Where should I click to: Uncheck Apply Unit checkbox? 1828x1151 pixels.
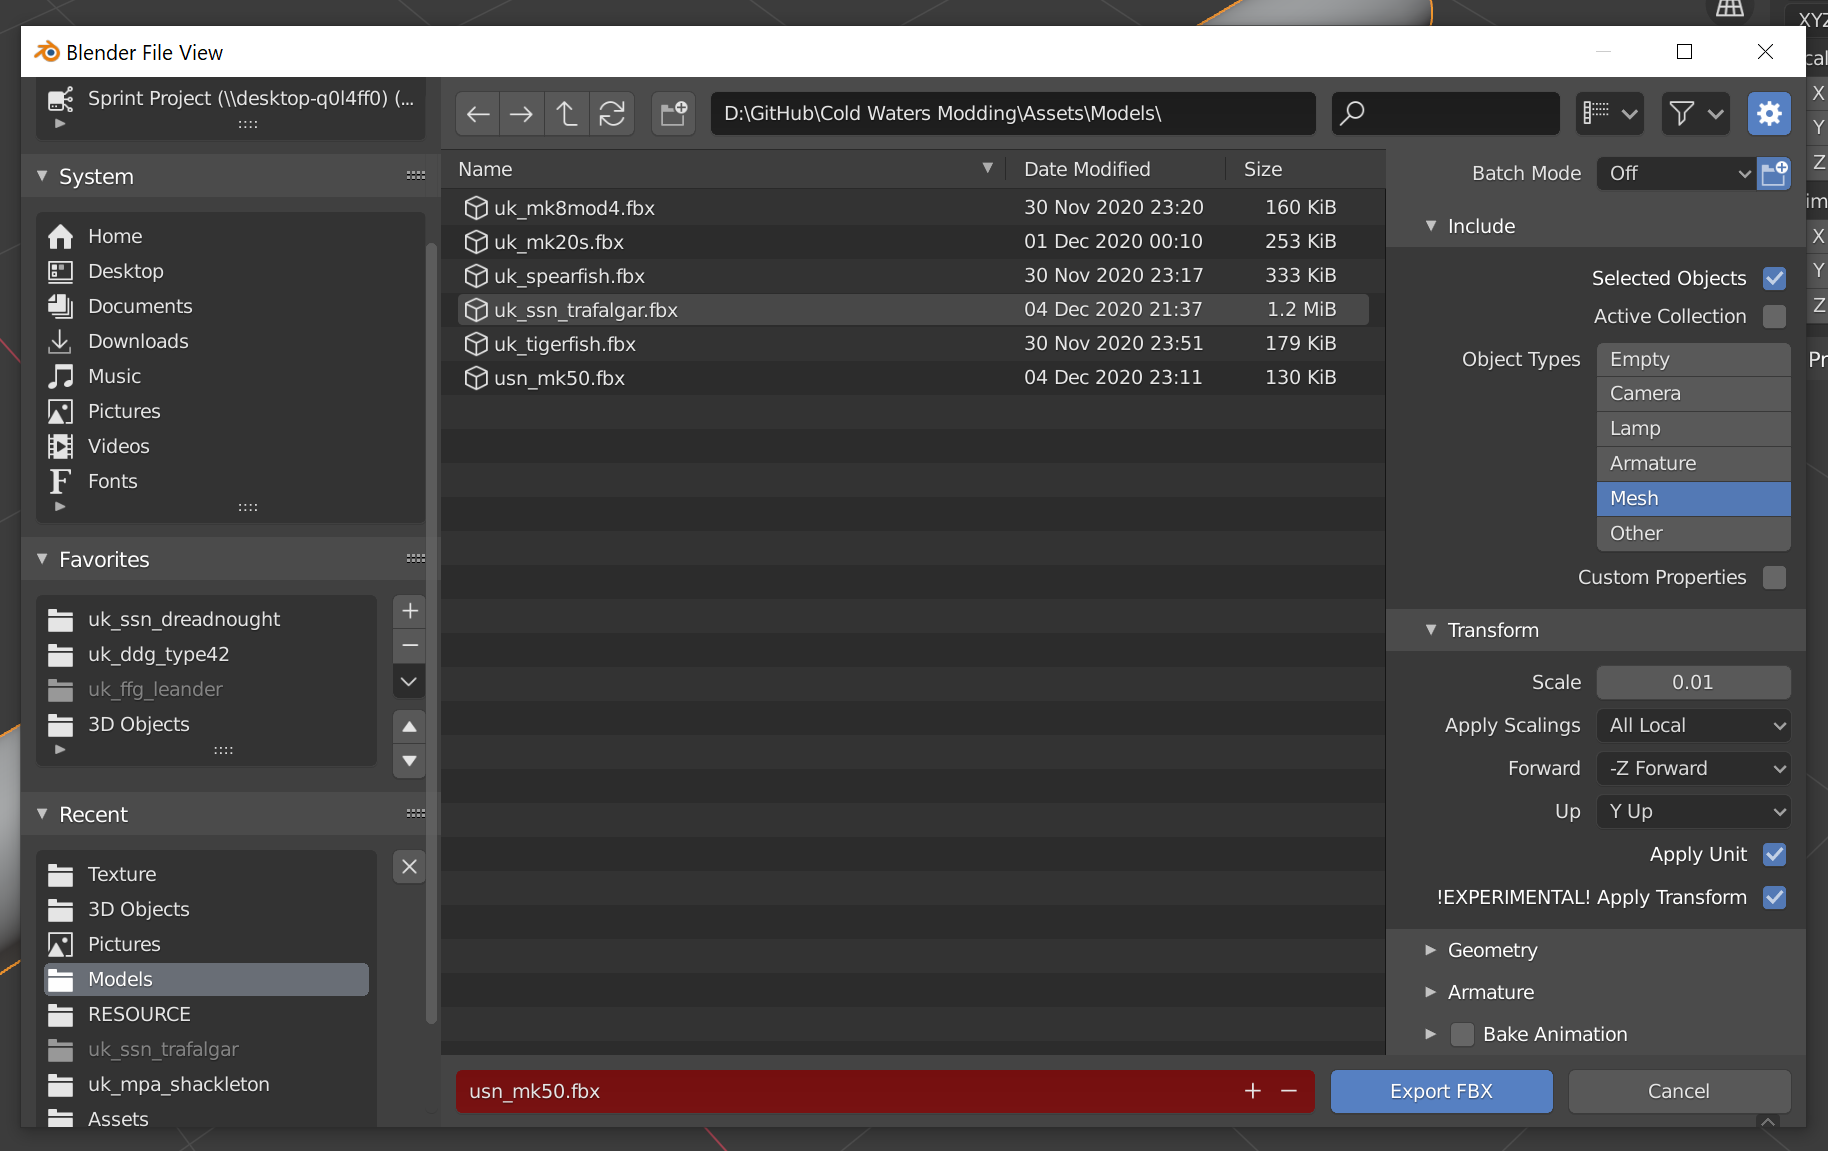tap(1775, 854)
